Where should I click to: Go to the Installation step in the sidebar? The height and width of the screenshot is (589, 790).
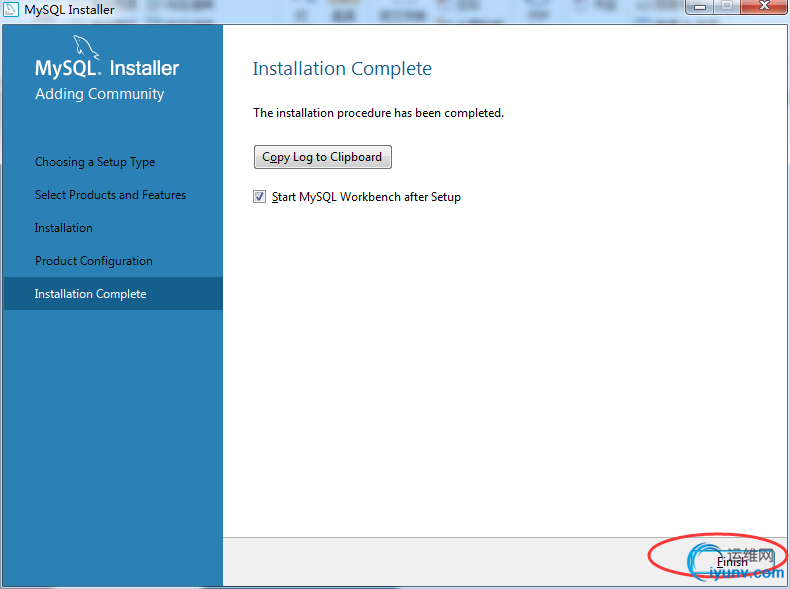click(63, 228)
